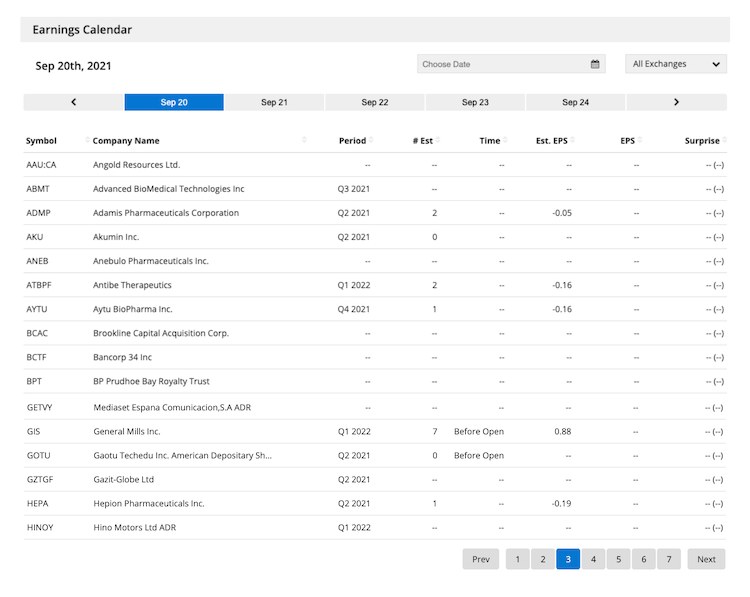The height and width of the screenshot is (597, 750).
Task: Sort by Est. EPS column header
Action: pyautogui.click(x=550, y=141)
